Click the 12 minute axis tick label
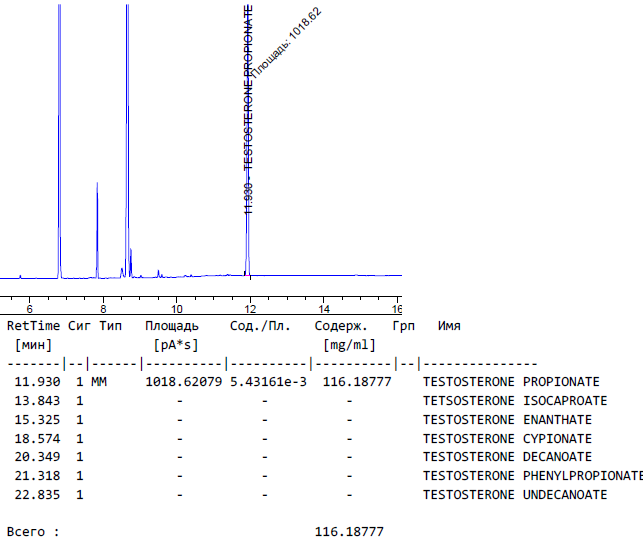Image resolution: width=643 pixels, height=540 pixels. (x=250, y=306)
